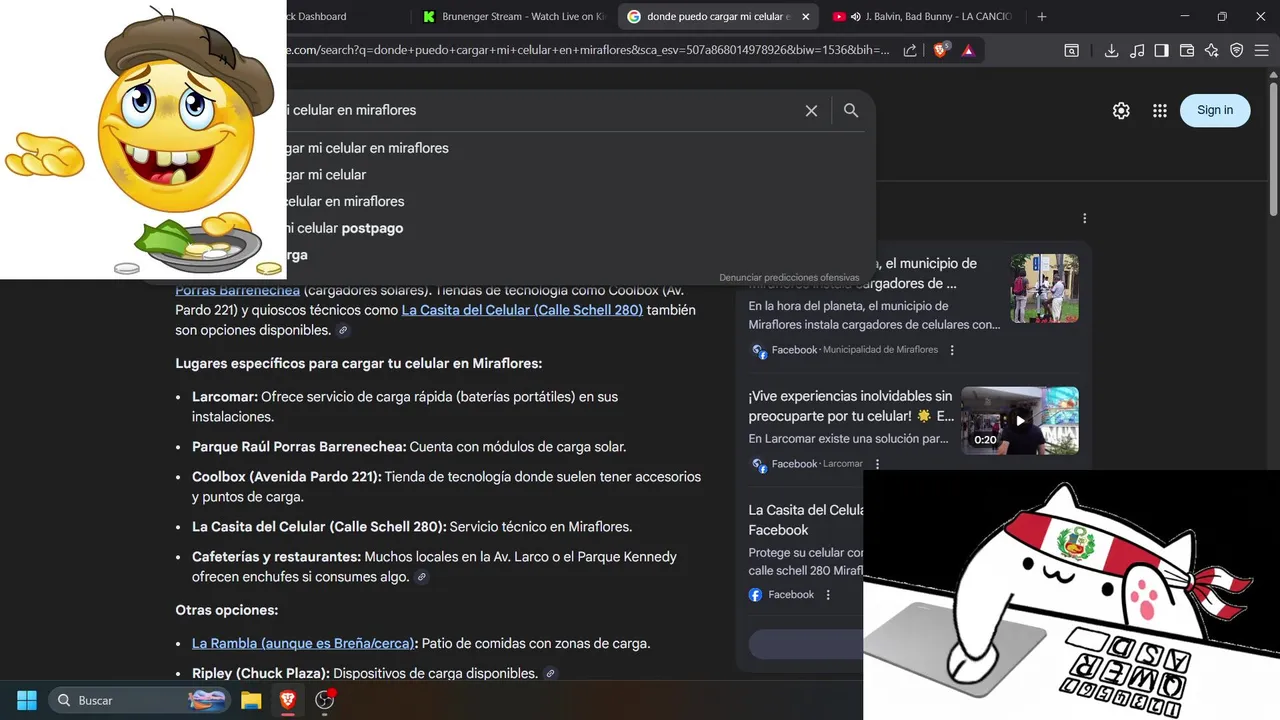Viewport: 1280px width, 720px height.
Task: Open the media playlist music icon
Action: pyautogui.click(x=1136, y=50)
